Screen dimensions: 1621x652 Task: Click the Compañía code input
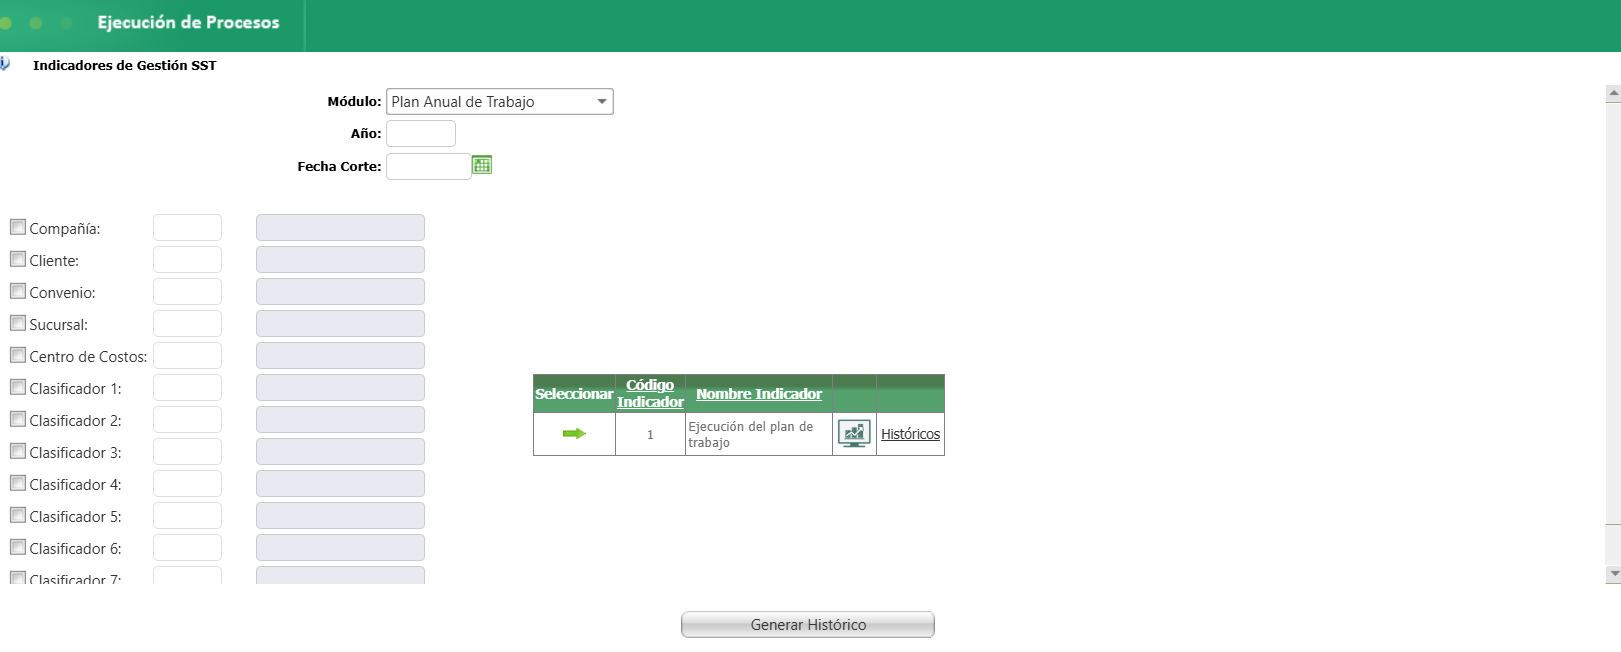click(x=187, y=227)
